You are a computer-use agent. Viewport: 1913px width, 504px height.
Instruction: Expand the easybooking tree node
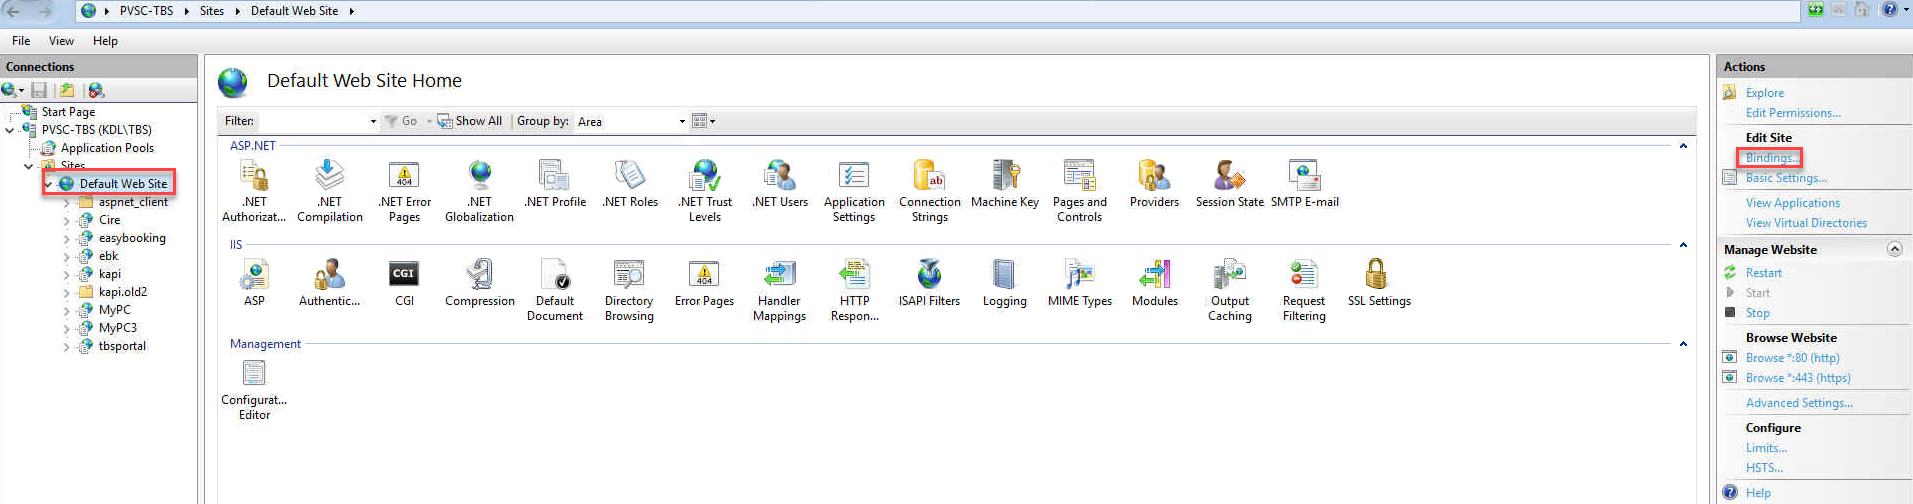[67, 239]
